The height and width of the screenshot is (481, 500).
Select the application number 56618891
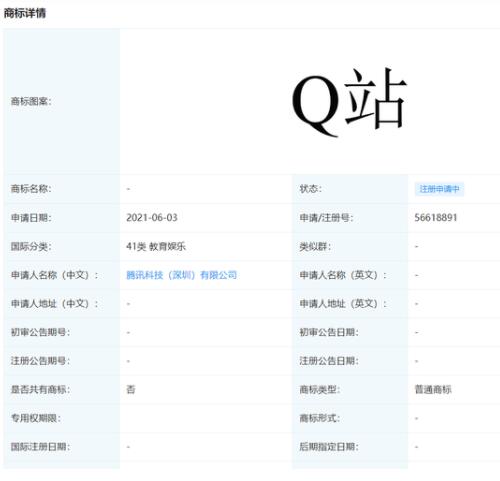[436, 218]
